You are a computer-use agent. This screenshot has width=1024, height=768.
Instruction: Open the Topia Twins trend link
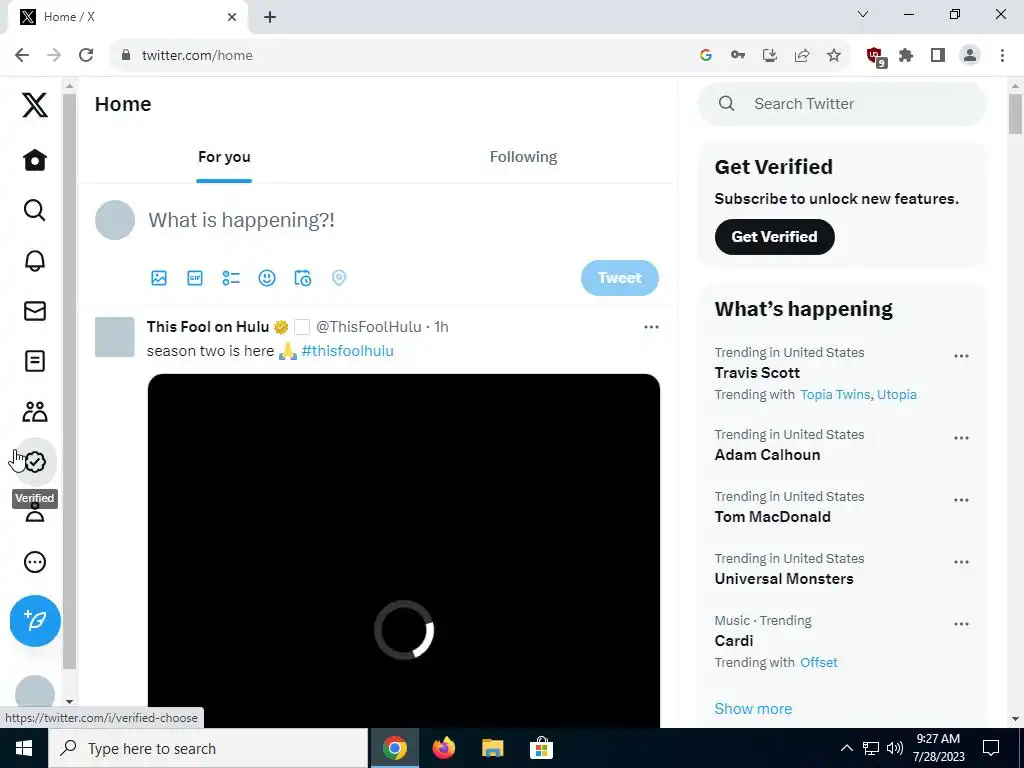(835, 394)
